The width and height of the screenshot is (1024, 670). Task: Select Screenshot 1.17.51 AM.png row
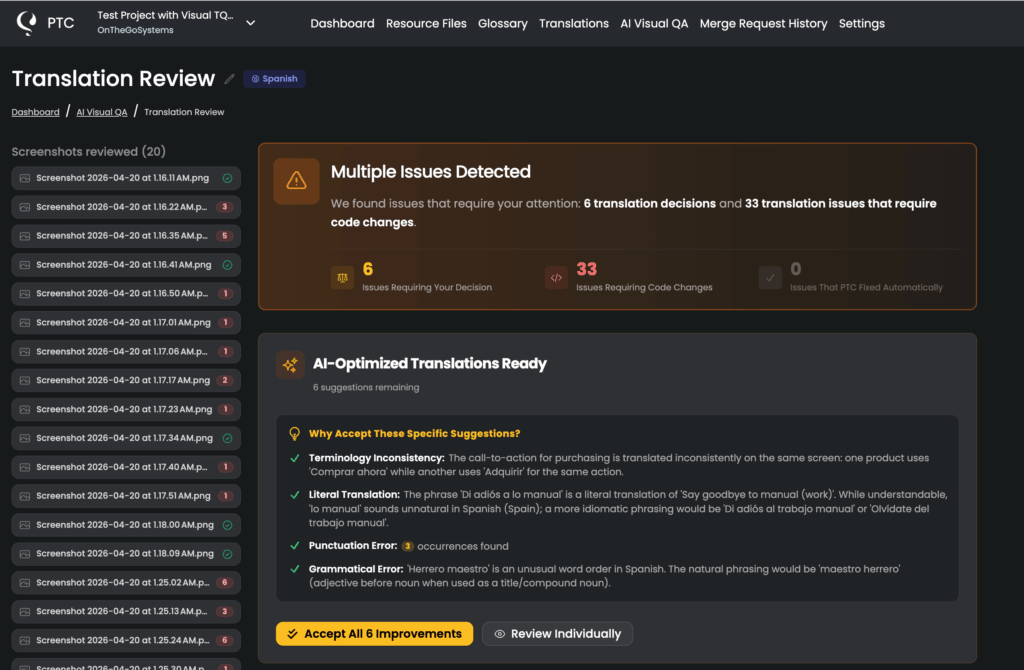click(x=126, y=496)
